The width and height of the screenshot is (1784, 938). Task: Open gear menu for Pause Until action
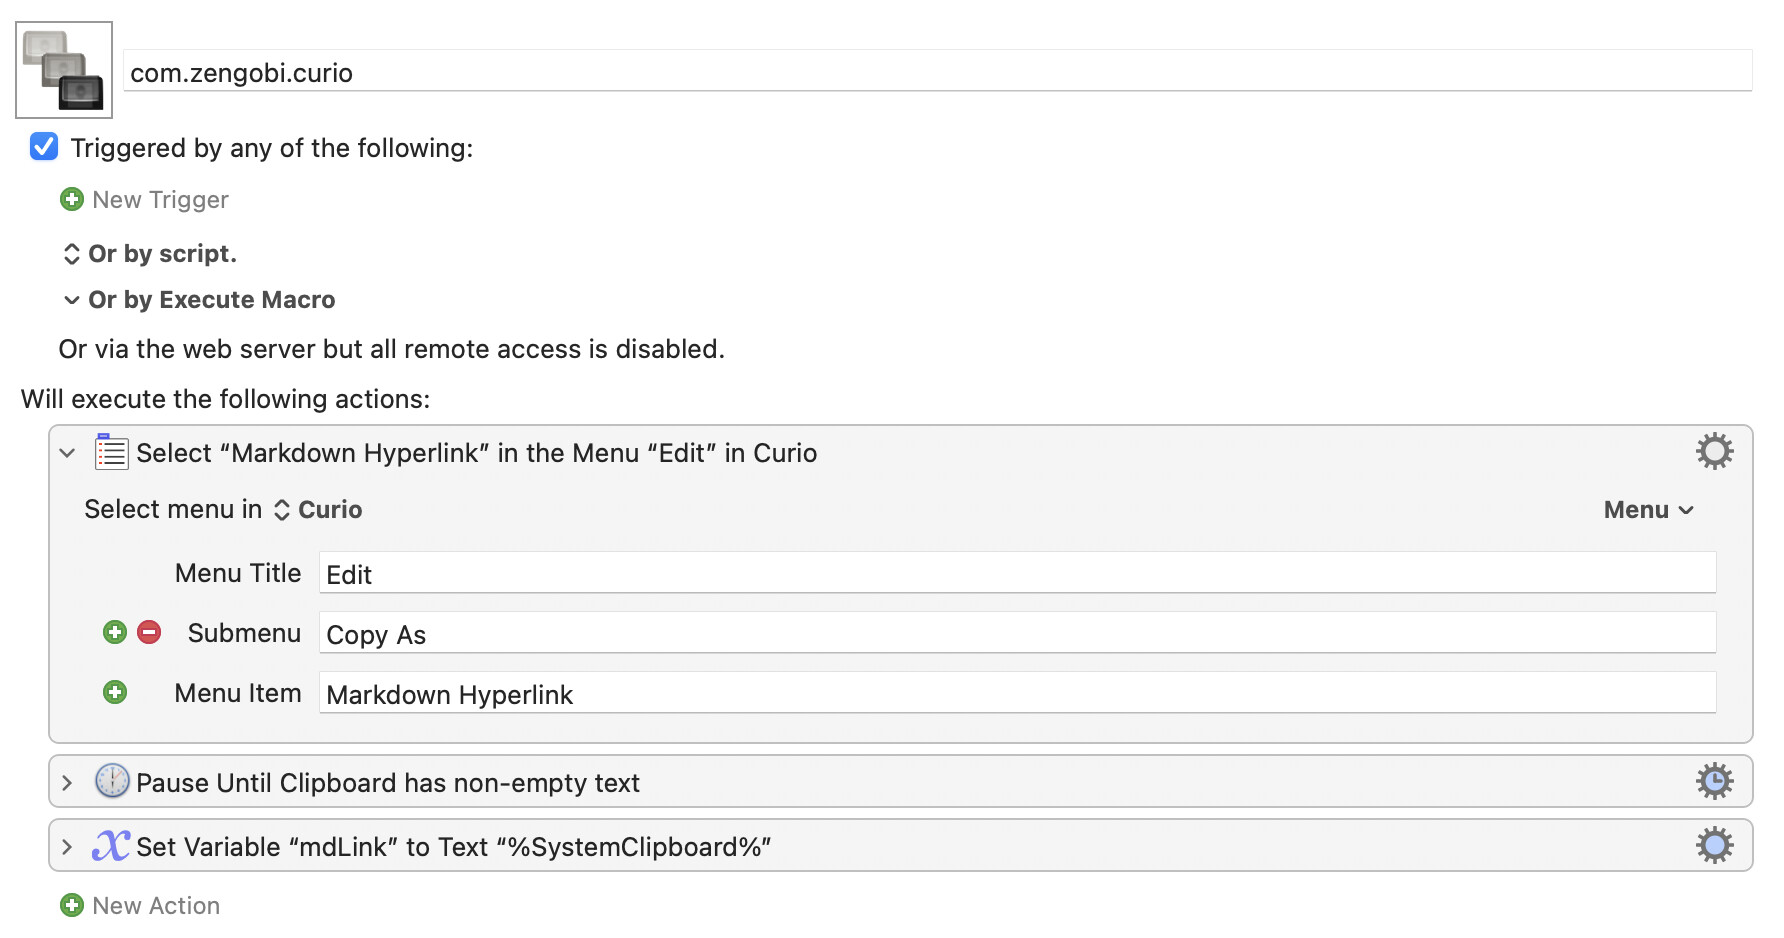pos(1714,781)
